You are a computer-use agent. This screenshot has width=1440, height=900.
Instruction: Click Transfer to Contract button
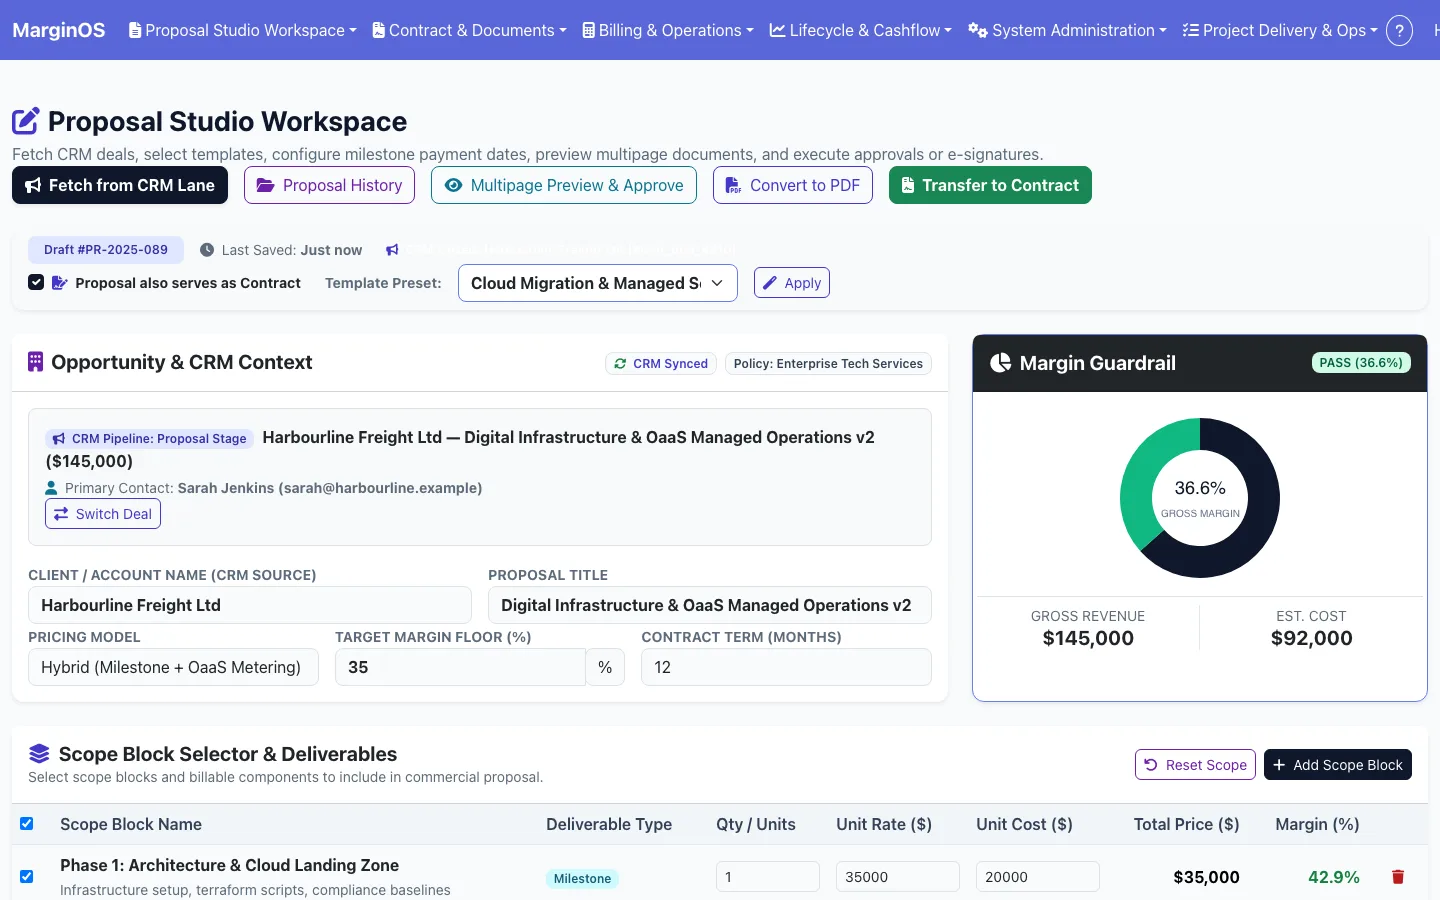tap(990, 185)
